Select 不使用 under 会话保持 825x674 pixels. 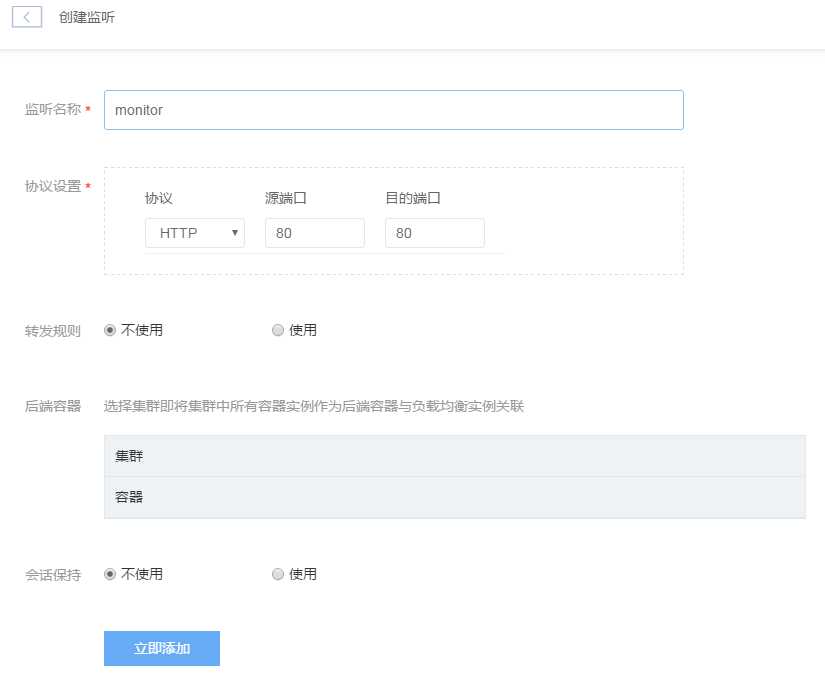(x=110, y=573)
